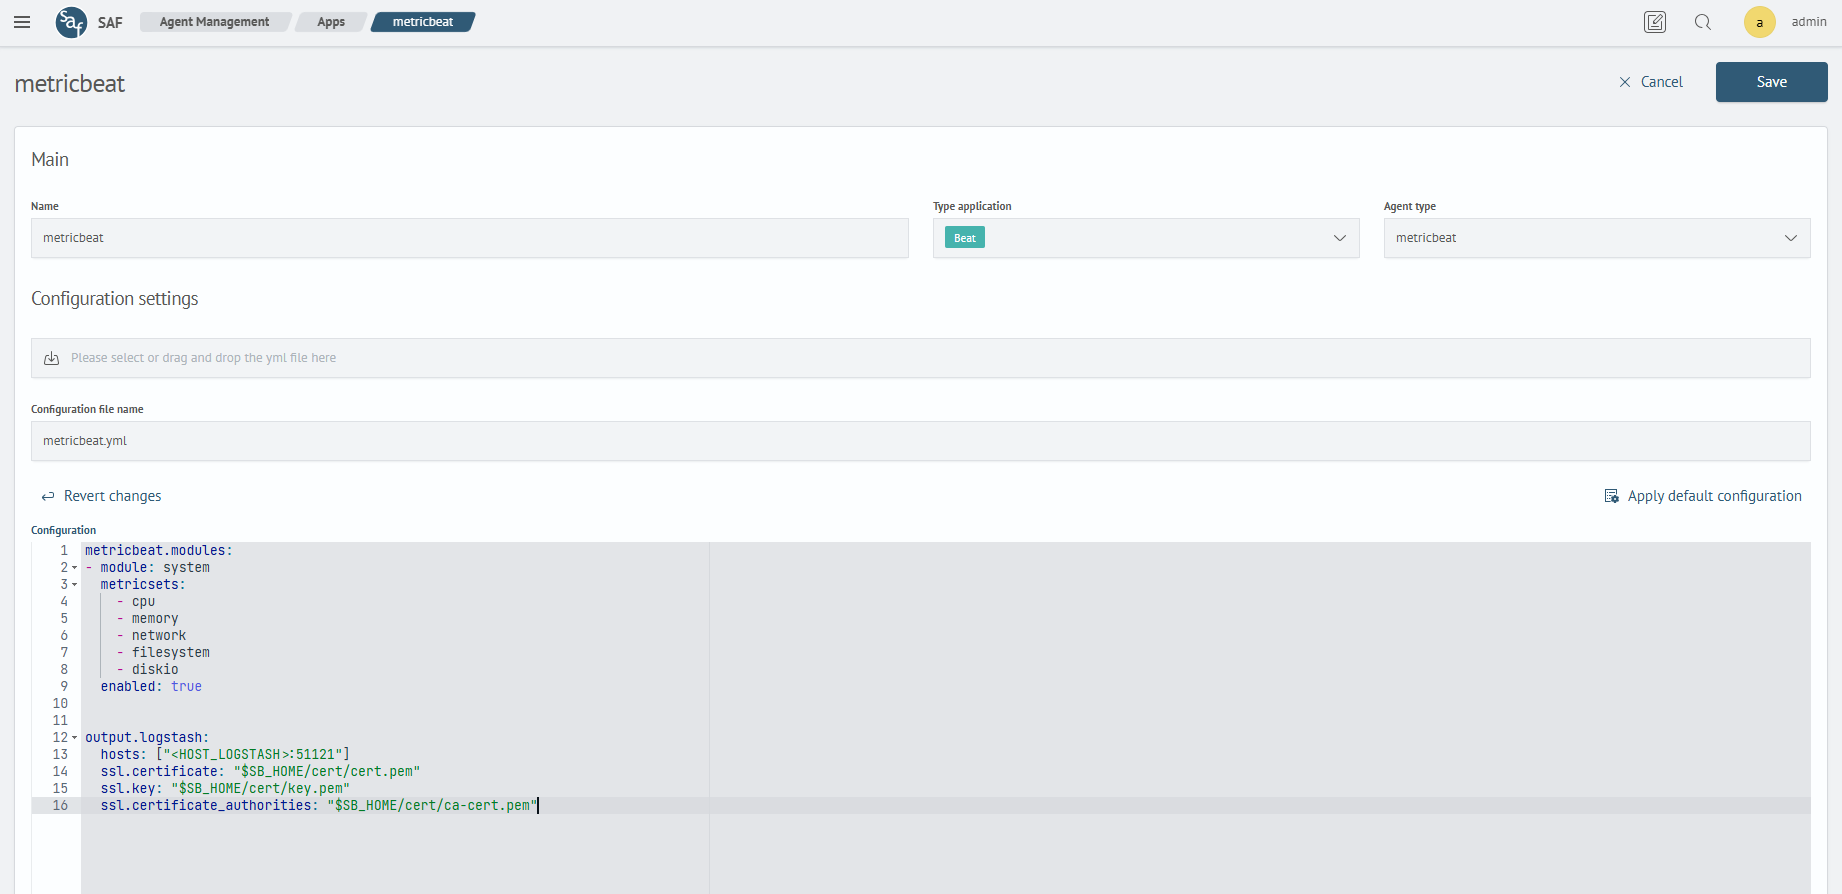Click the metricbeat page title

(70, 84)
